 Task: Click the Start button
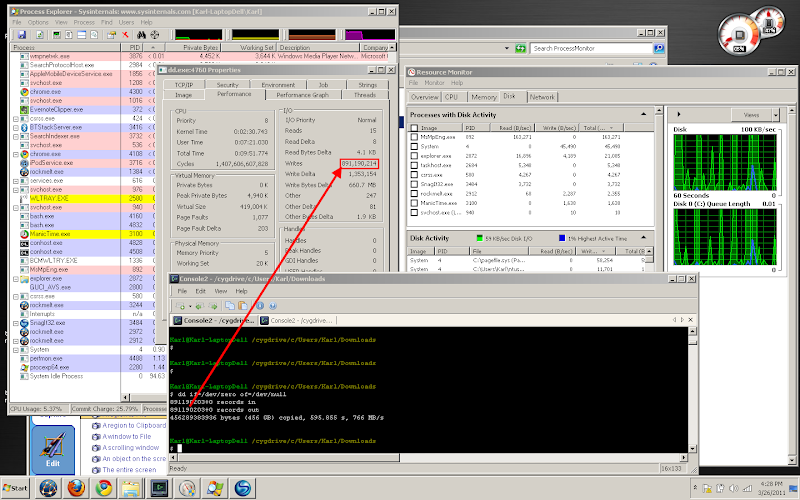pos(15,488)
